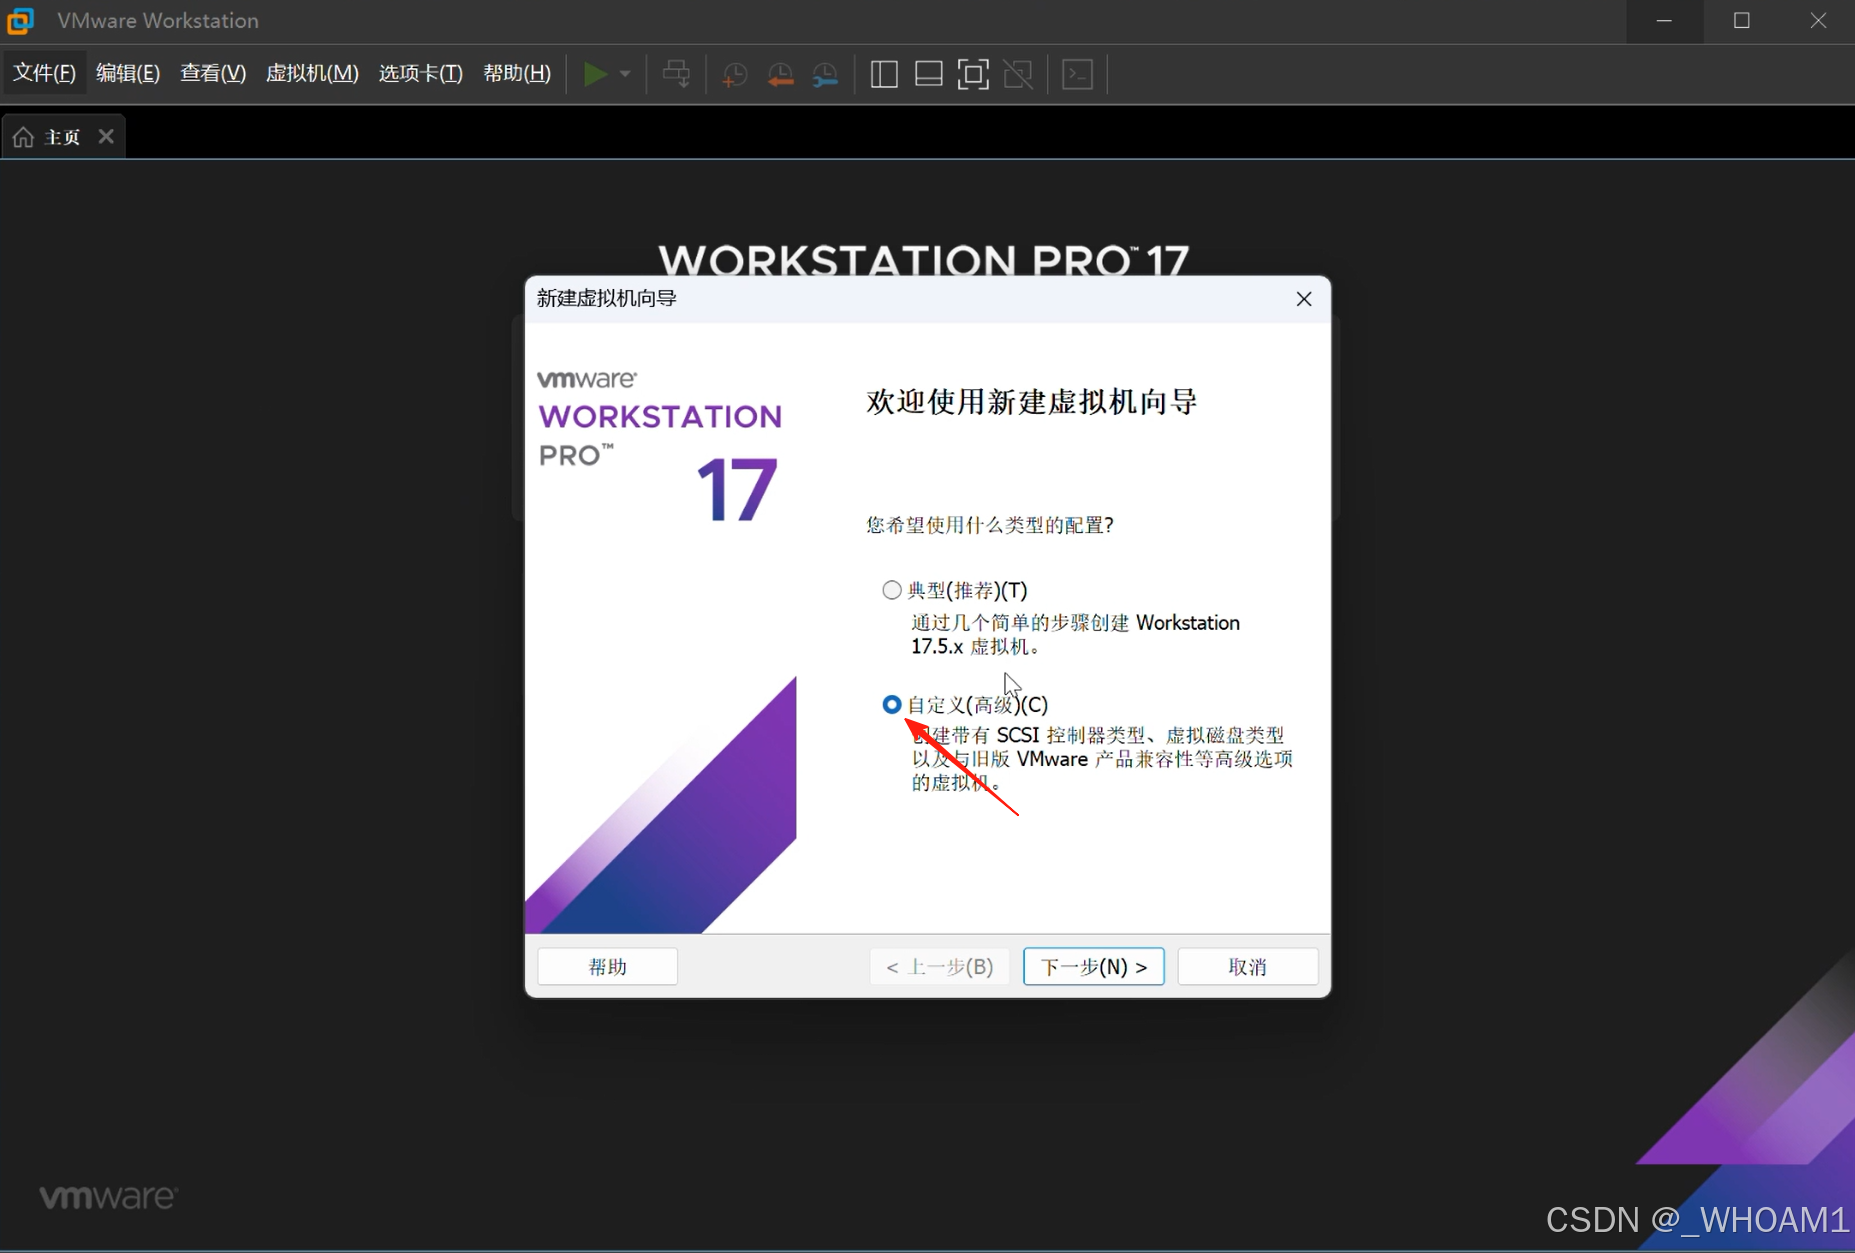The width and height of the screenshot is (1855, 1253).
Task: Open the console view toolbar icon
Action: [1077, 74]
